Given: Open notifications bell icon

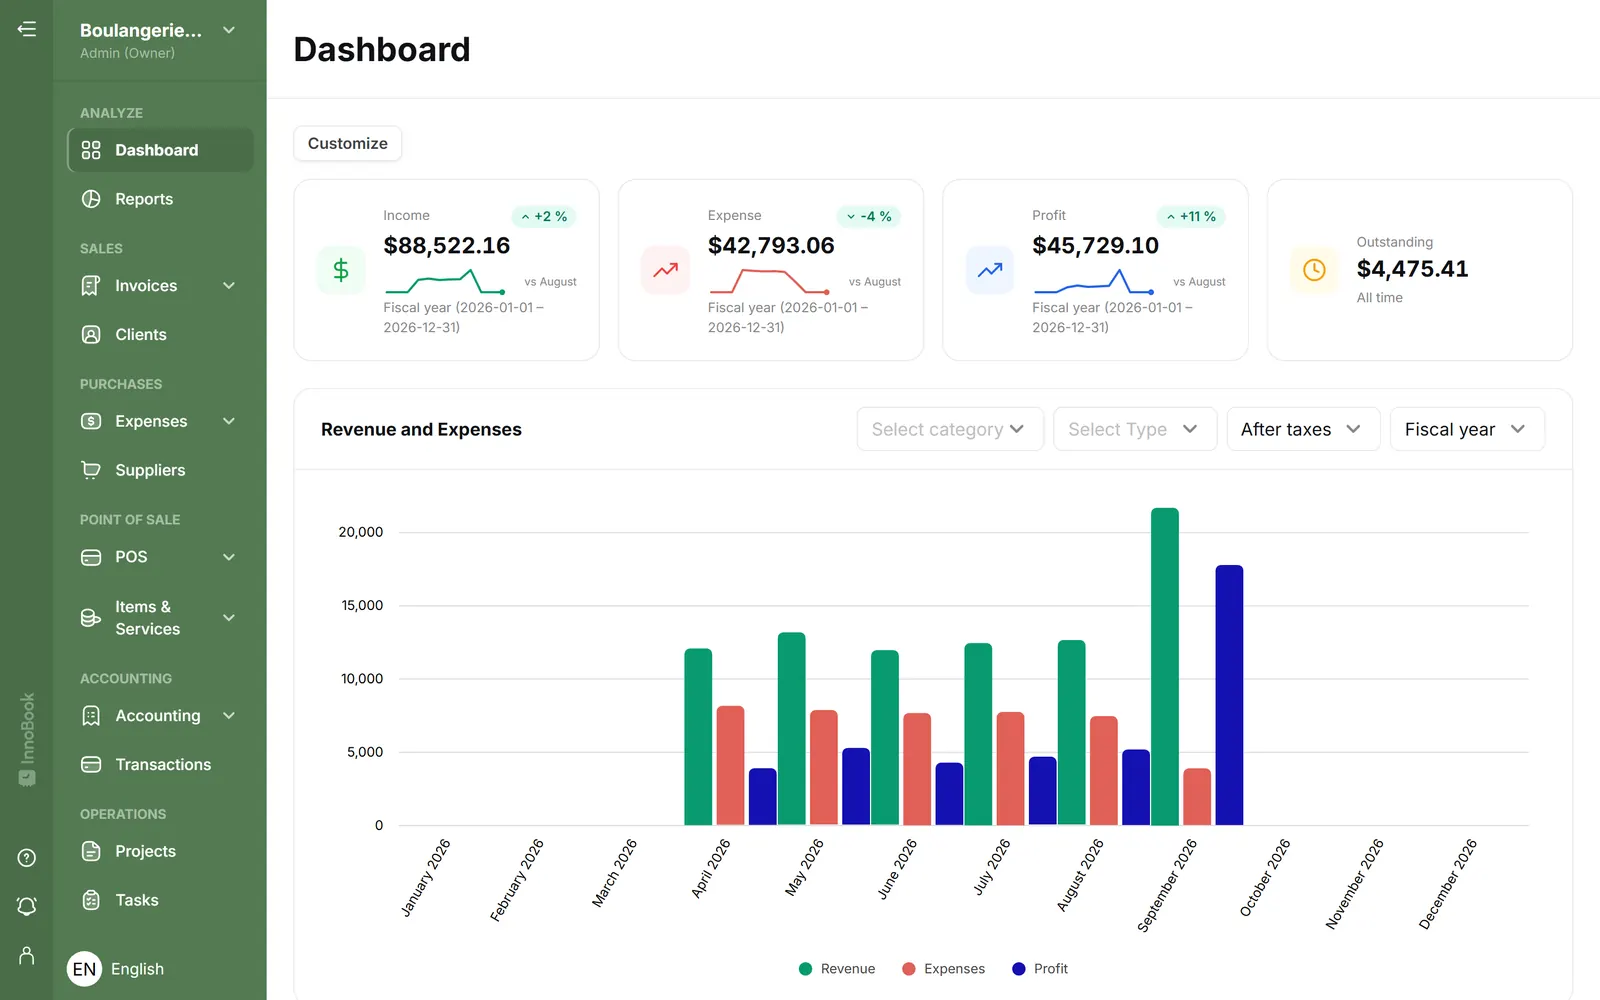Looking at the screenshot, I should tap(27, 906).
